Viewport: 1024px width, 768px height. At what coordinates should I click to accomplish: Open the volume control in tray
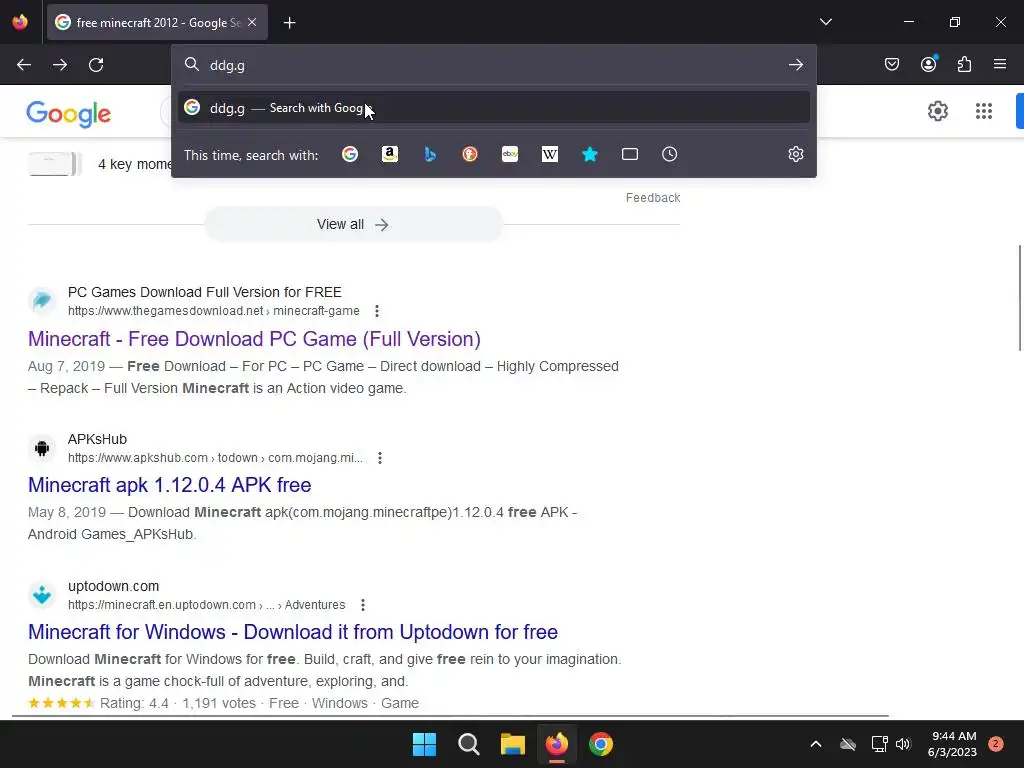pos(903,744)
